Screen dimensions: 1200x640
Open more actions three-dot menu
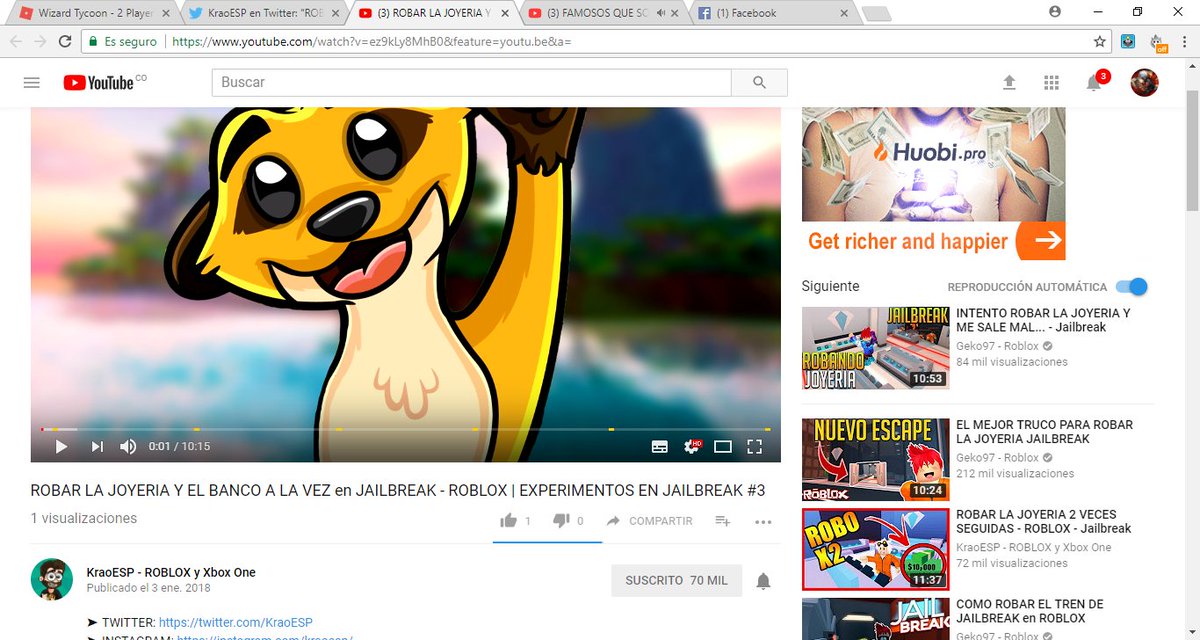click(x=764, y=521)
